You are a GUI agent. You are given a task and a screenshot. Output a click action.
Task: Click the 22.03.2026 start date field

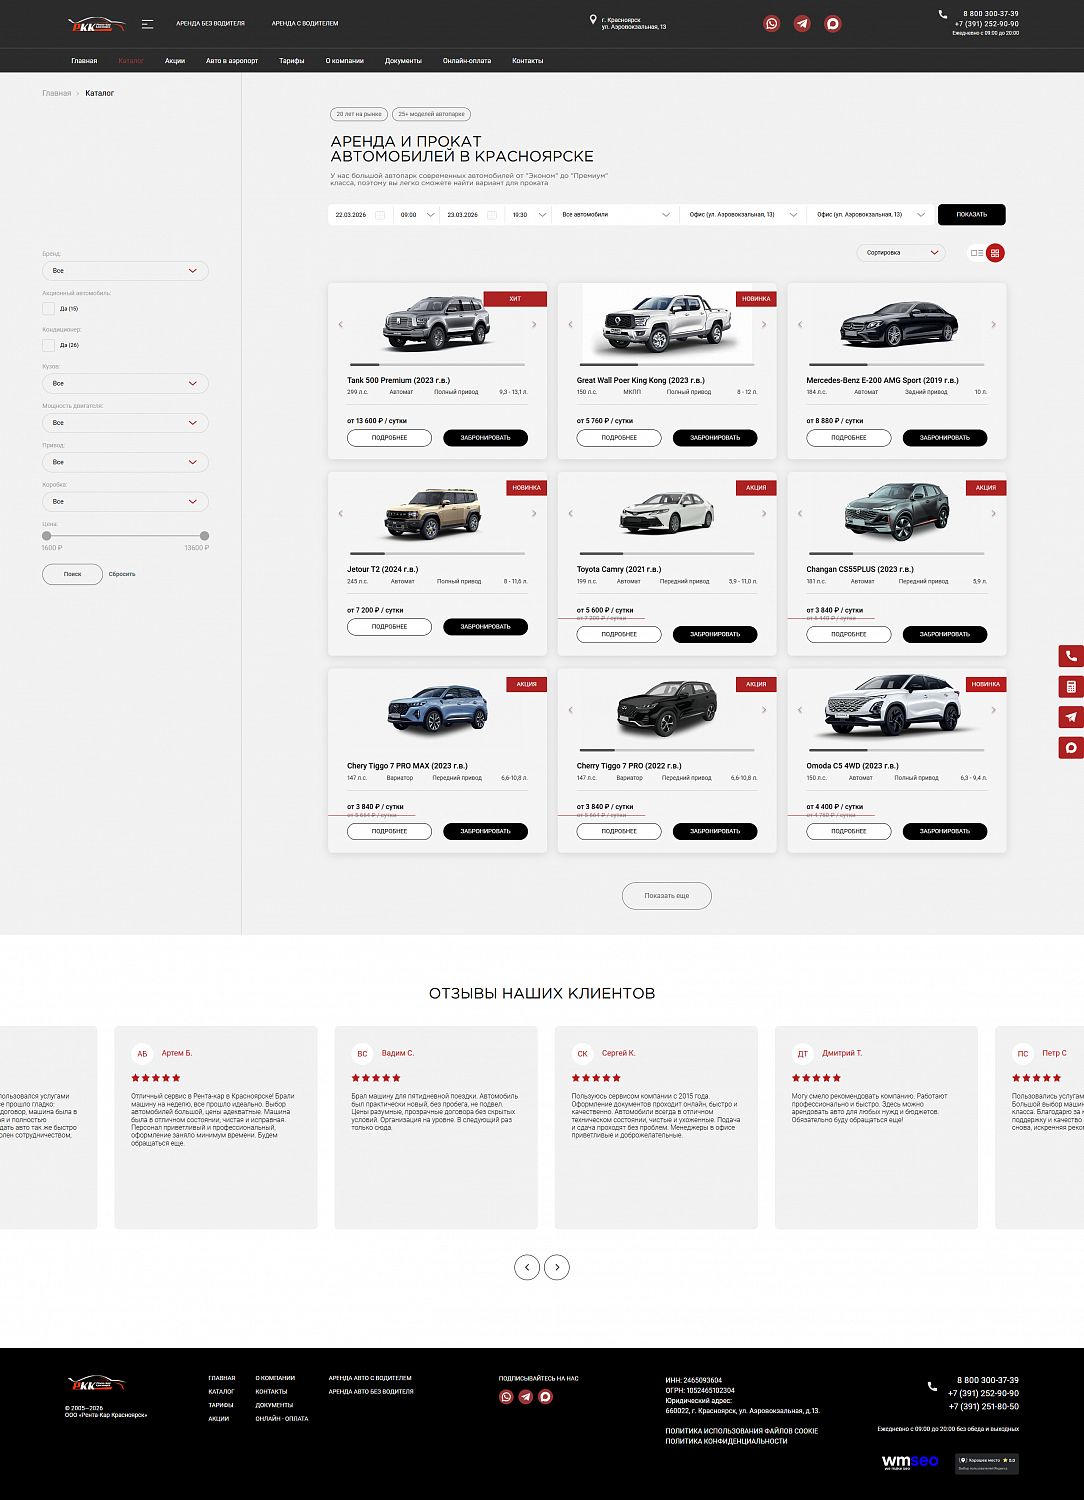point(360,215)
